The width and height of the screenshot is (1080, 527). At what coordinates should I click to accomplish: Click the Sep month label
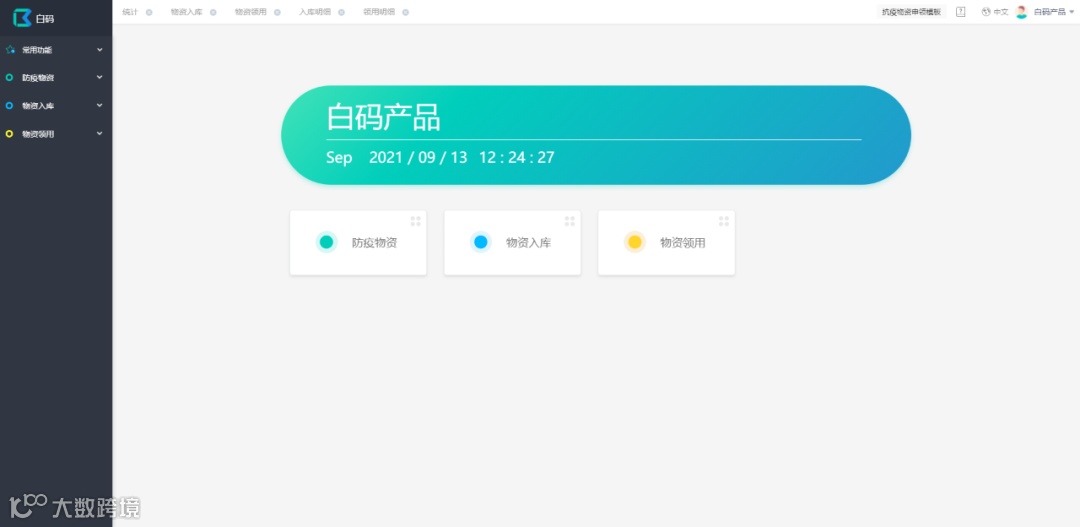(339, 158)
